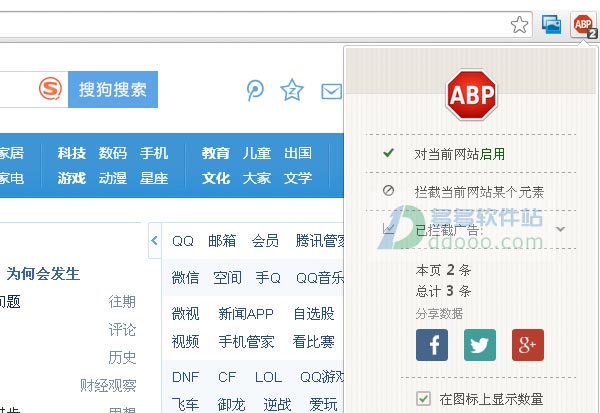Click the Sogou S logo icon
Viewport: 600px width, 413px height.
(50, 88)
